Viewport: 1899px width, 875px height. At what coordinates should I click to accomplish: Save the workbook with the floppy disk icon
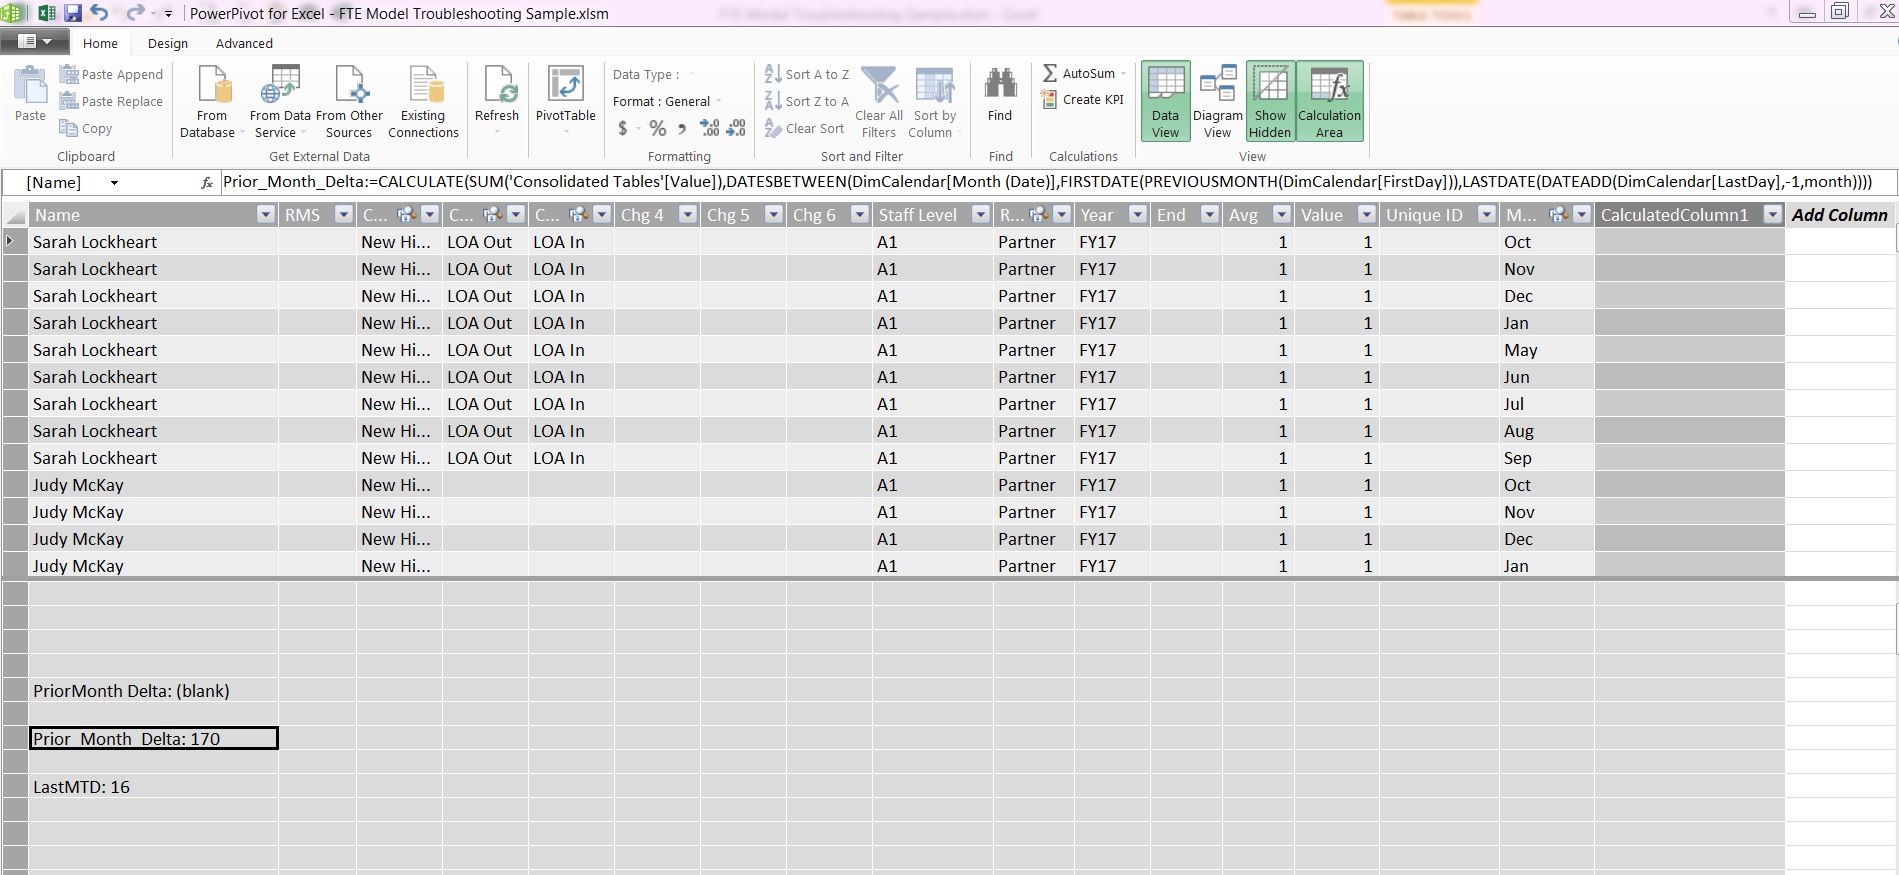(73, 13)
